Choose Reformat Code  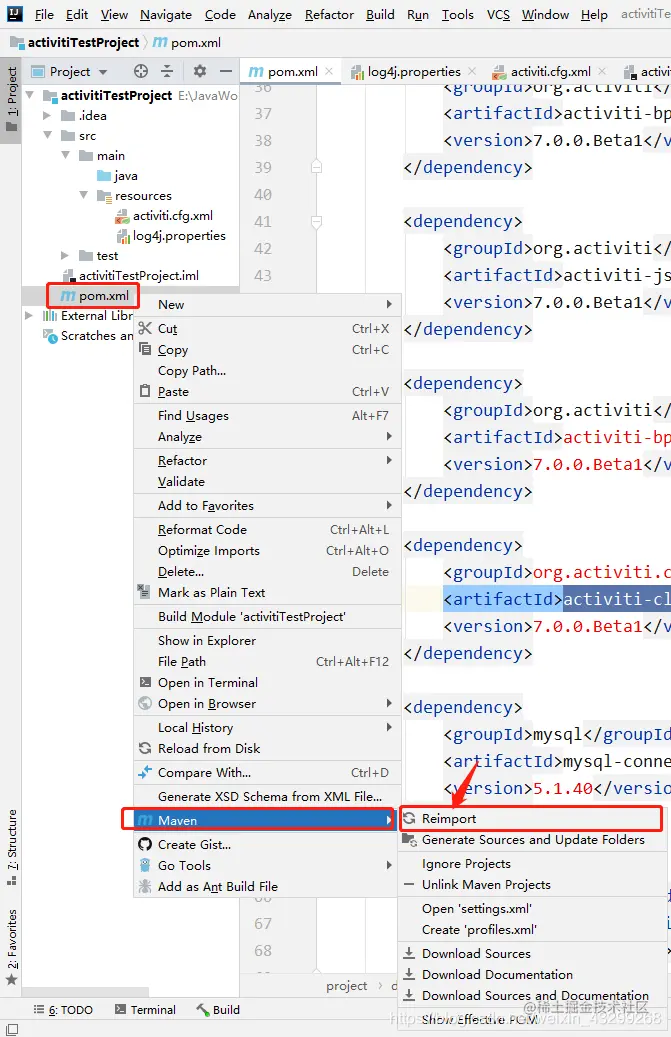267,529
